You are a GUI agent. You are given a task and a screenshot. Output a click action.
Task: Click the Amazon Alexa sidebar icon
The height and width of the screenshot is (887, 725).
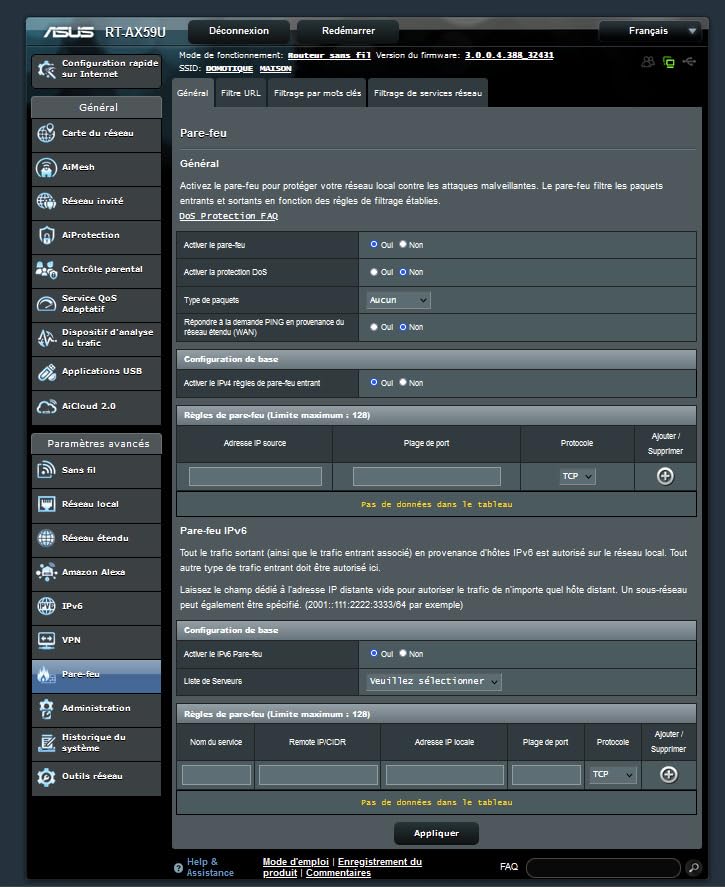click(x=46, y=573)
